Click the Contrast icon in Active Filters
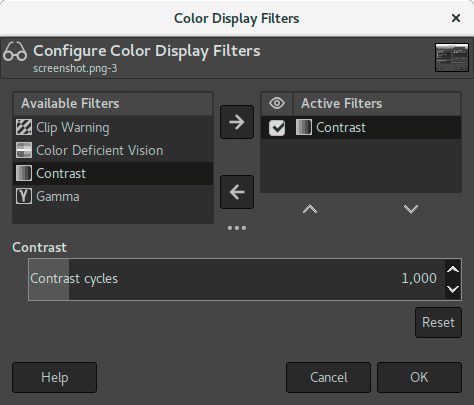474x405 pixels. pyautogui.click(x=304, y=127)
